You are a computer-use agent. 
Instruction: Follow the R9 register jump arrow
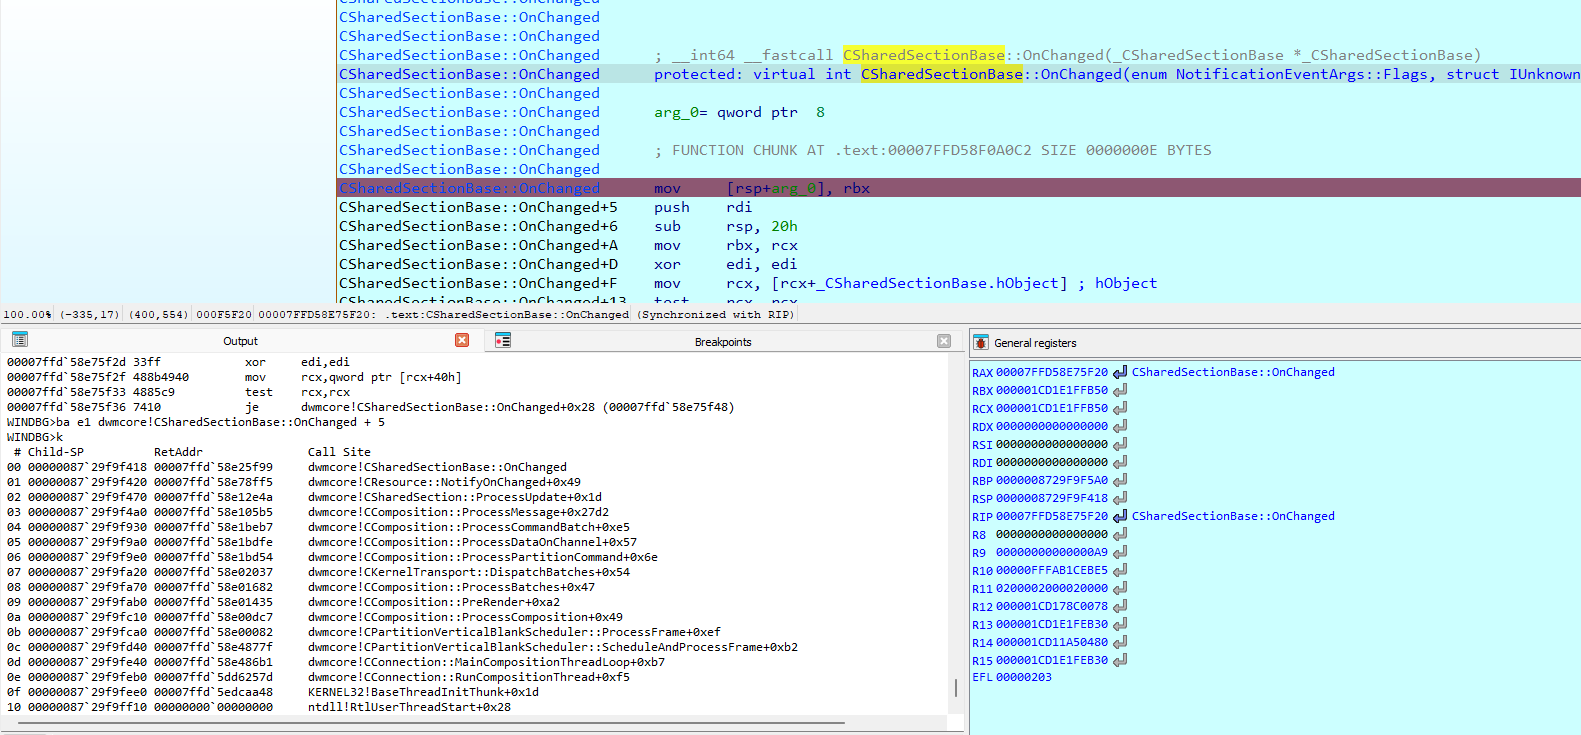(1120, 552)
